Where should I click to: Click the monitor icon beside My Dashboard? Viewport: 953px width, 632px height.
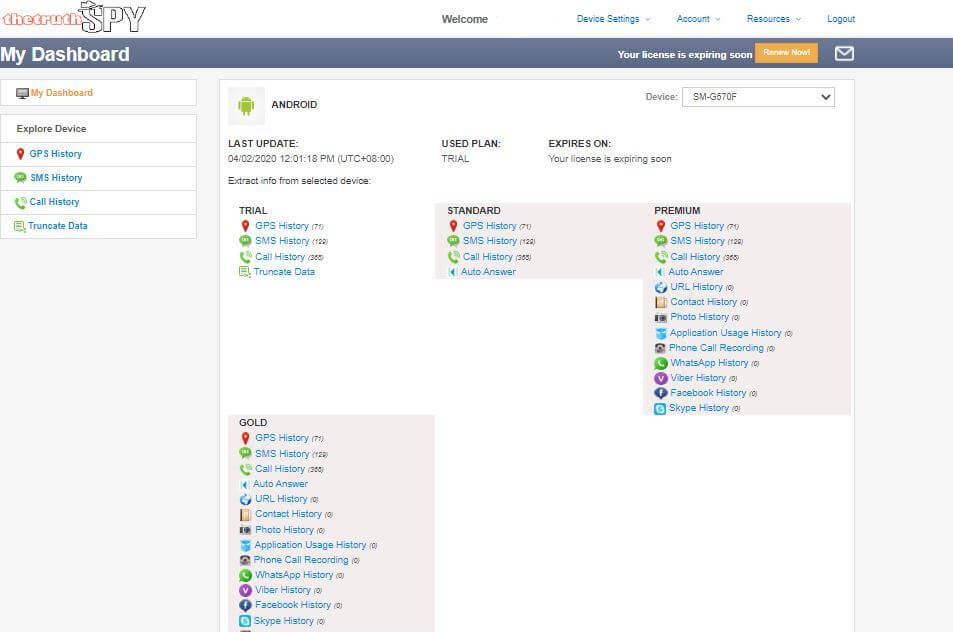coord(22,93)
